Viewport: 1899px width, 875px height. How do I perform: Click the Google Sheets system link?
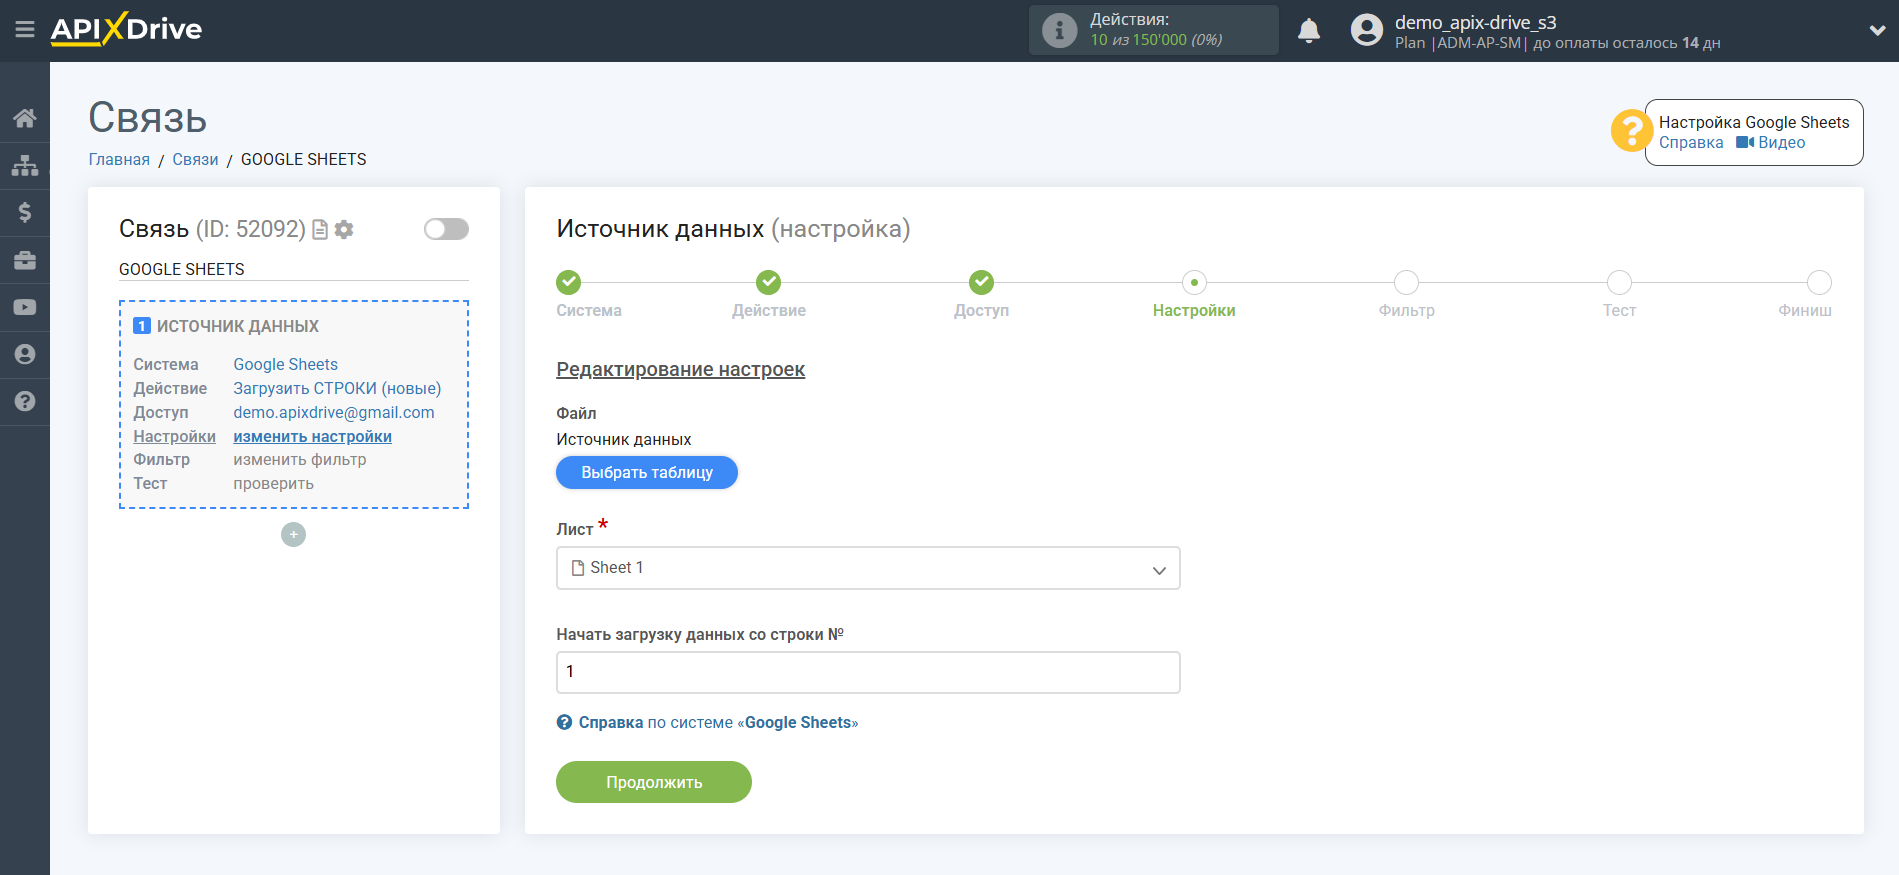(x=285, y=364)
